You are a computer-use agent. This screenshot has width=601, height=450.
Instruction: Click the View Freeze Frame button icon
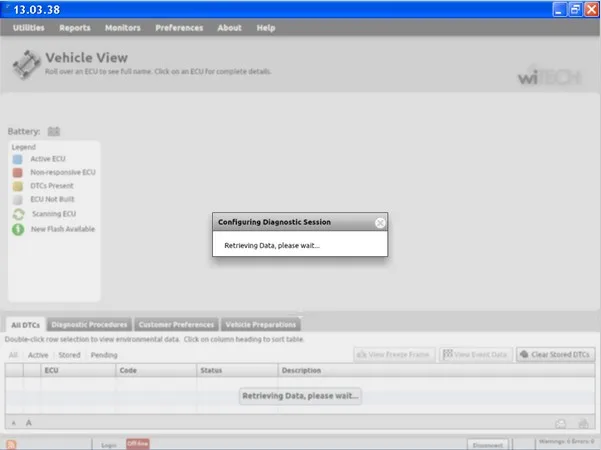tap(361, 355)
